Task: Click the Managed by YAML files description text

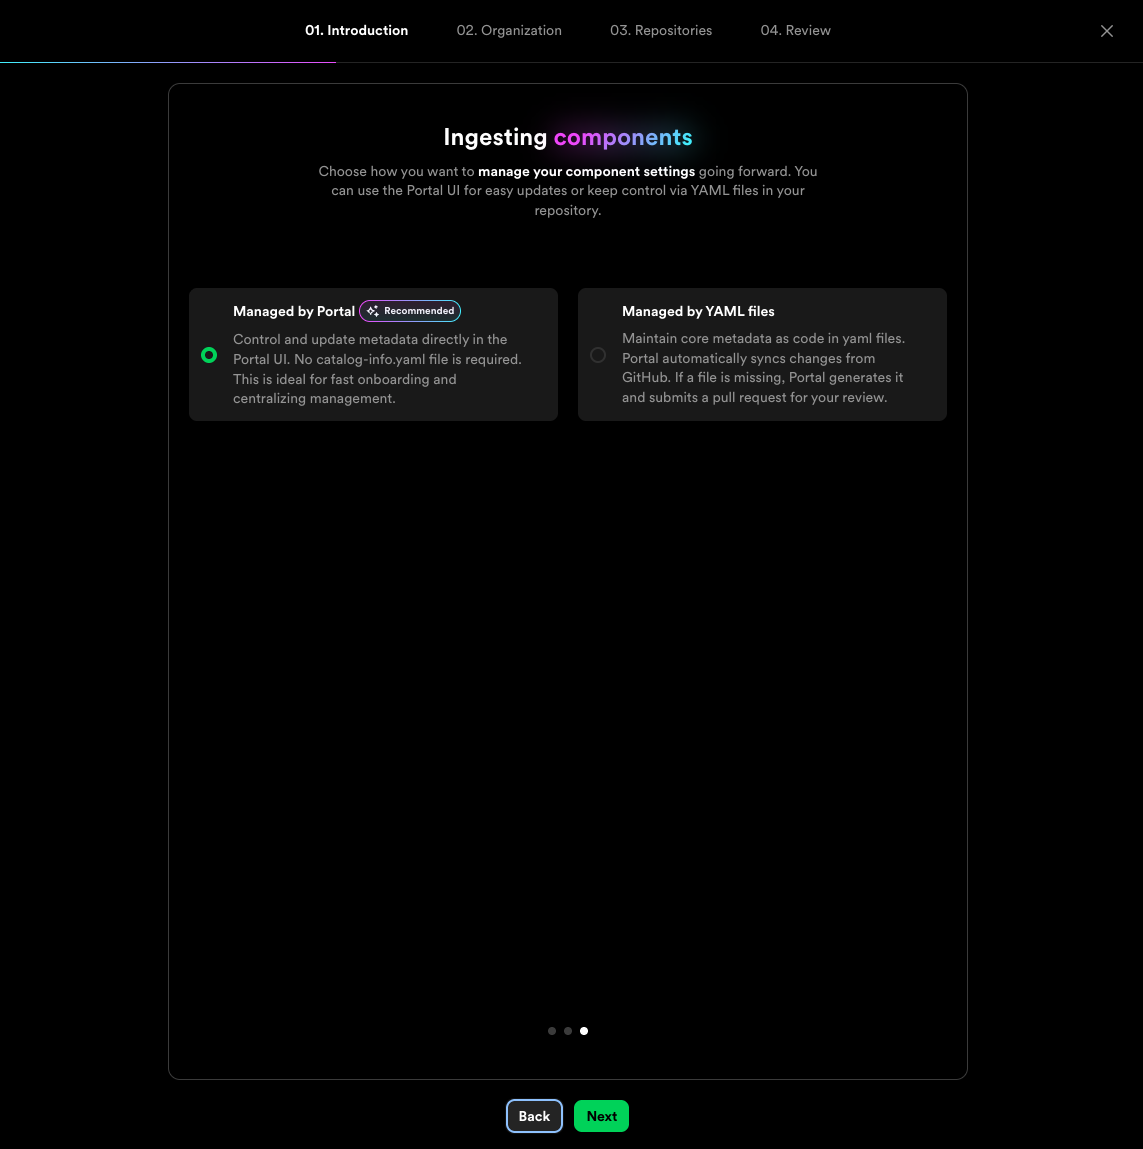Action: (x=763, y=368)
